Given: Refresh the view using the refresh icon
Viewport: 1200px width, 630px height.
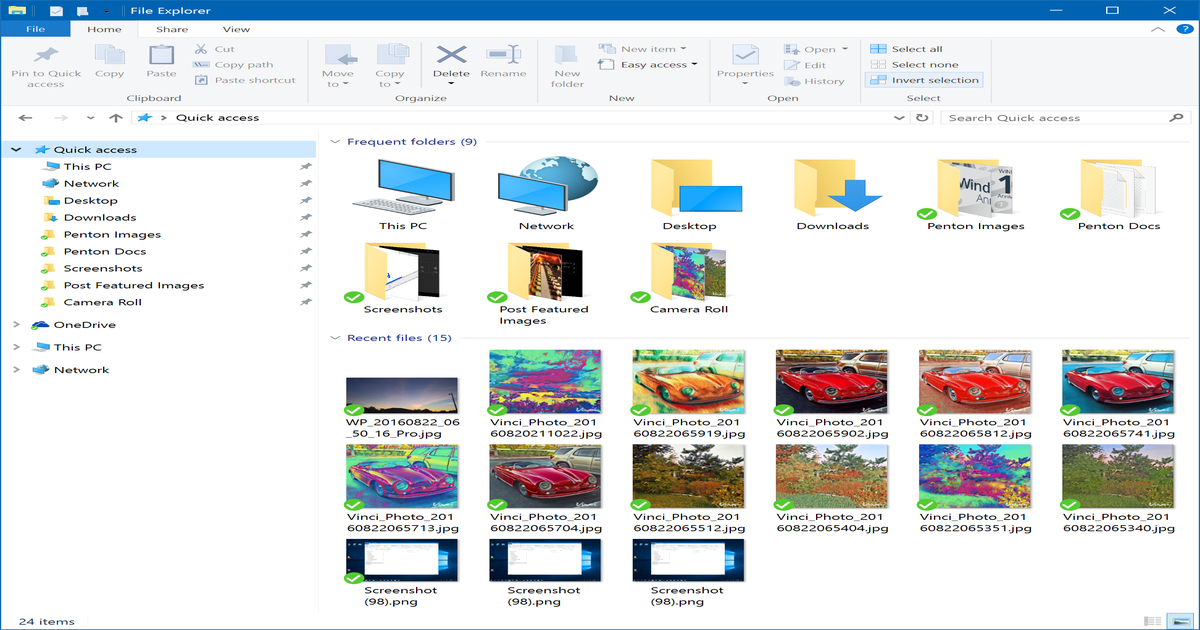Looking at the screenshot, I should click(920, 117).
